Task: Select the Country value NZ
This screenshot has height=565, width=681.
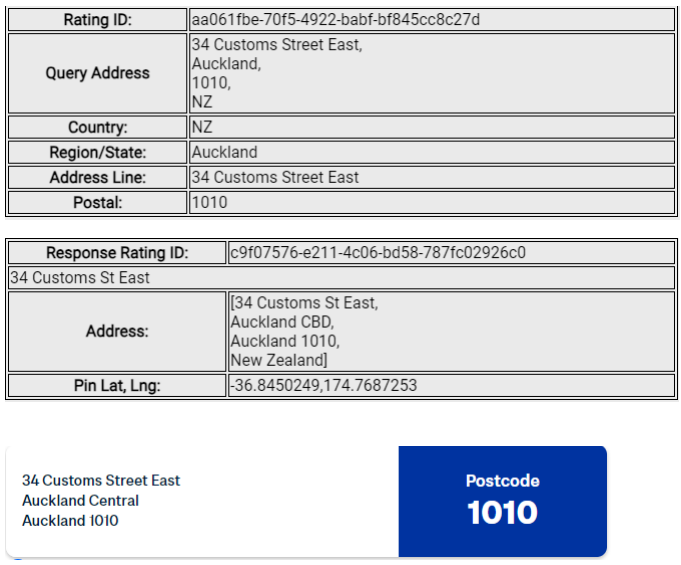Action: pos(202,127)
